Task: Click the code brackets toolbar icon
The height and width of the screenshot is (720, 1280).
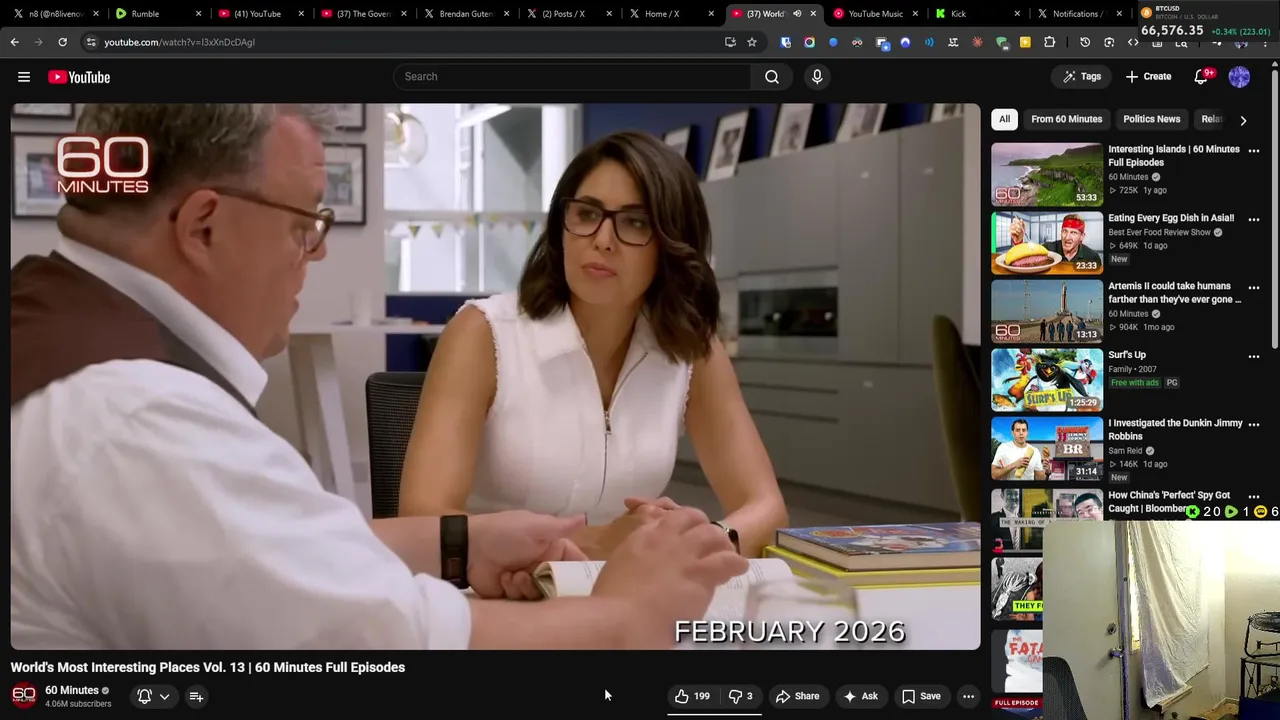Action: pyautogui.click(x=1133, y=42)
